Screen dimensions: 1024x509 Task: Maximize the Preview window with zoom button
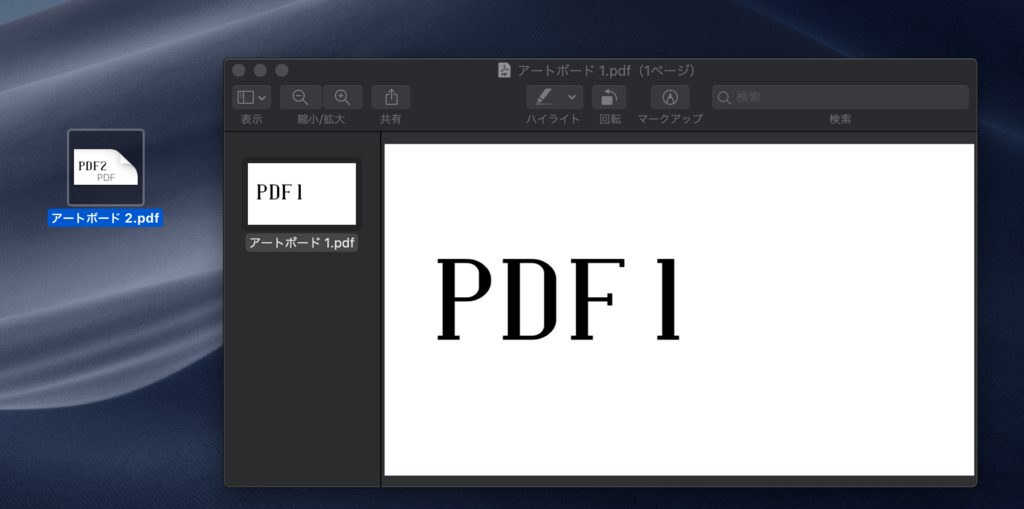click(x=281, y=71)
